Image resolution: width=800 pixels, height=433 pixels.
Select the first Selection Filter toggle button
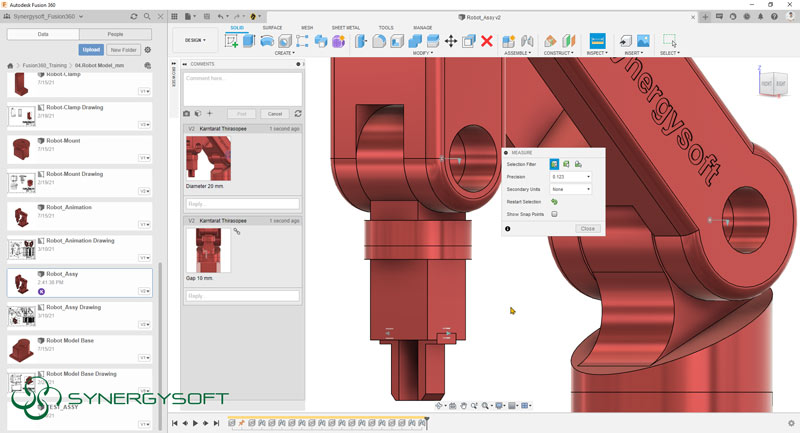554,164
